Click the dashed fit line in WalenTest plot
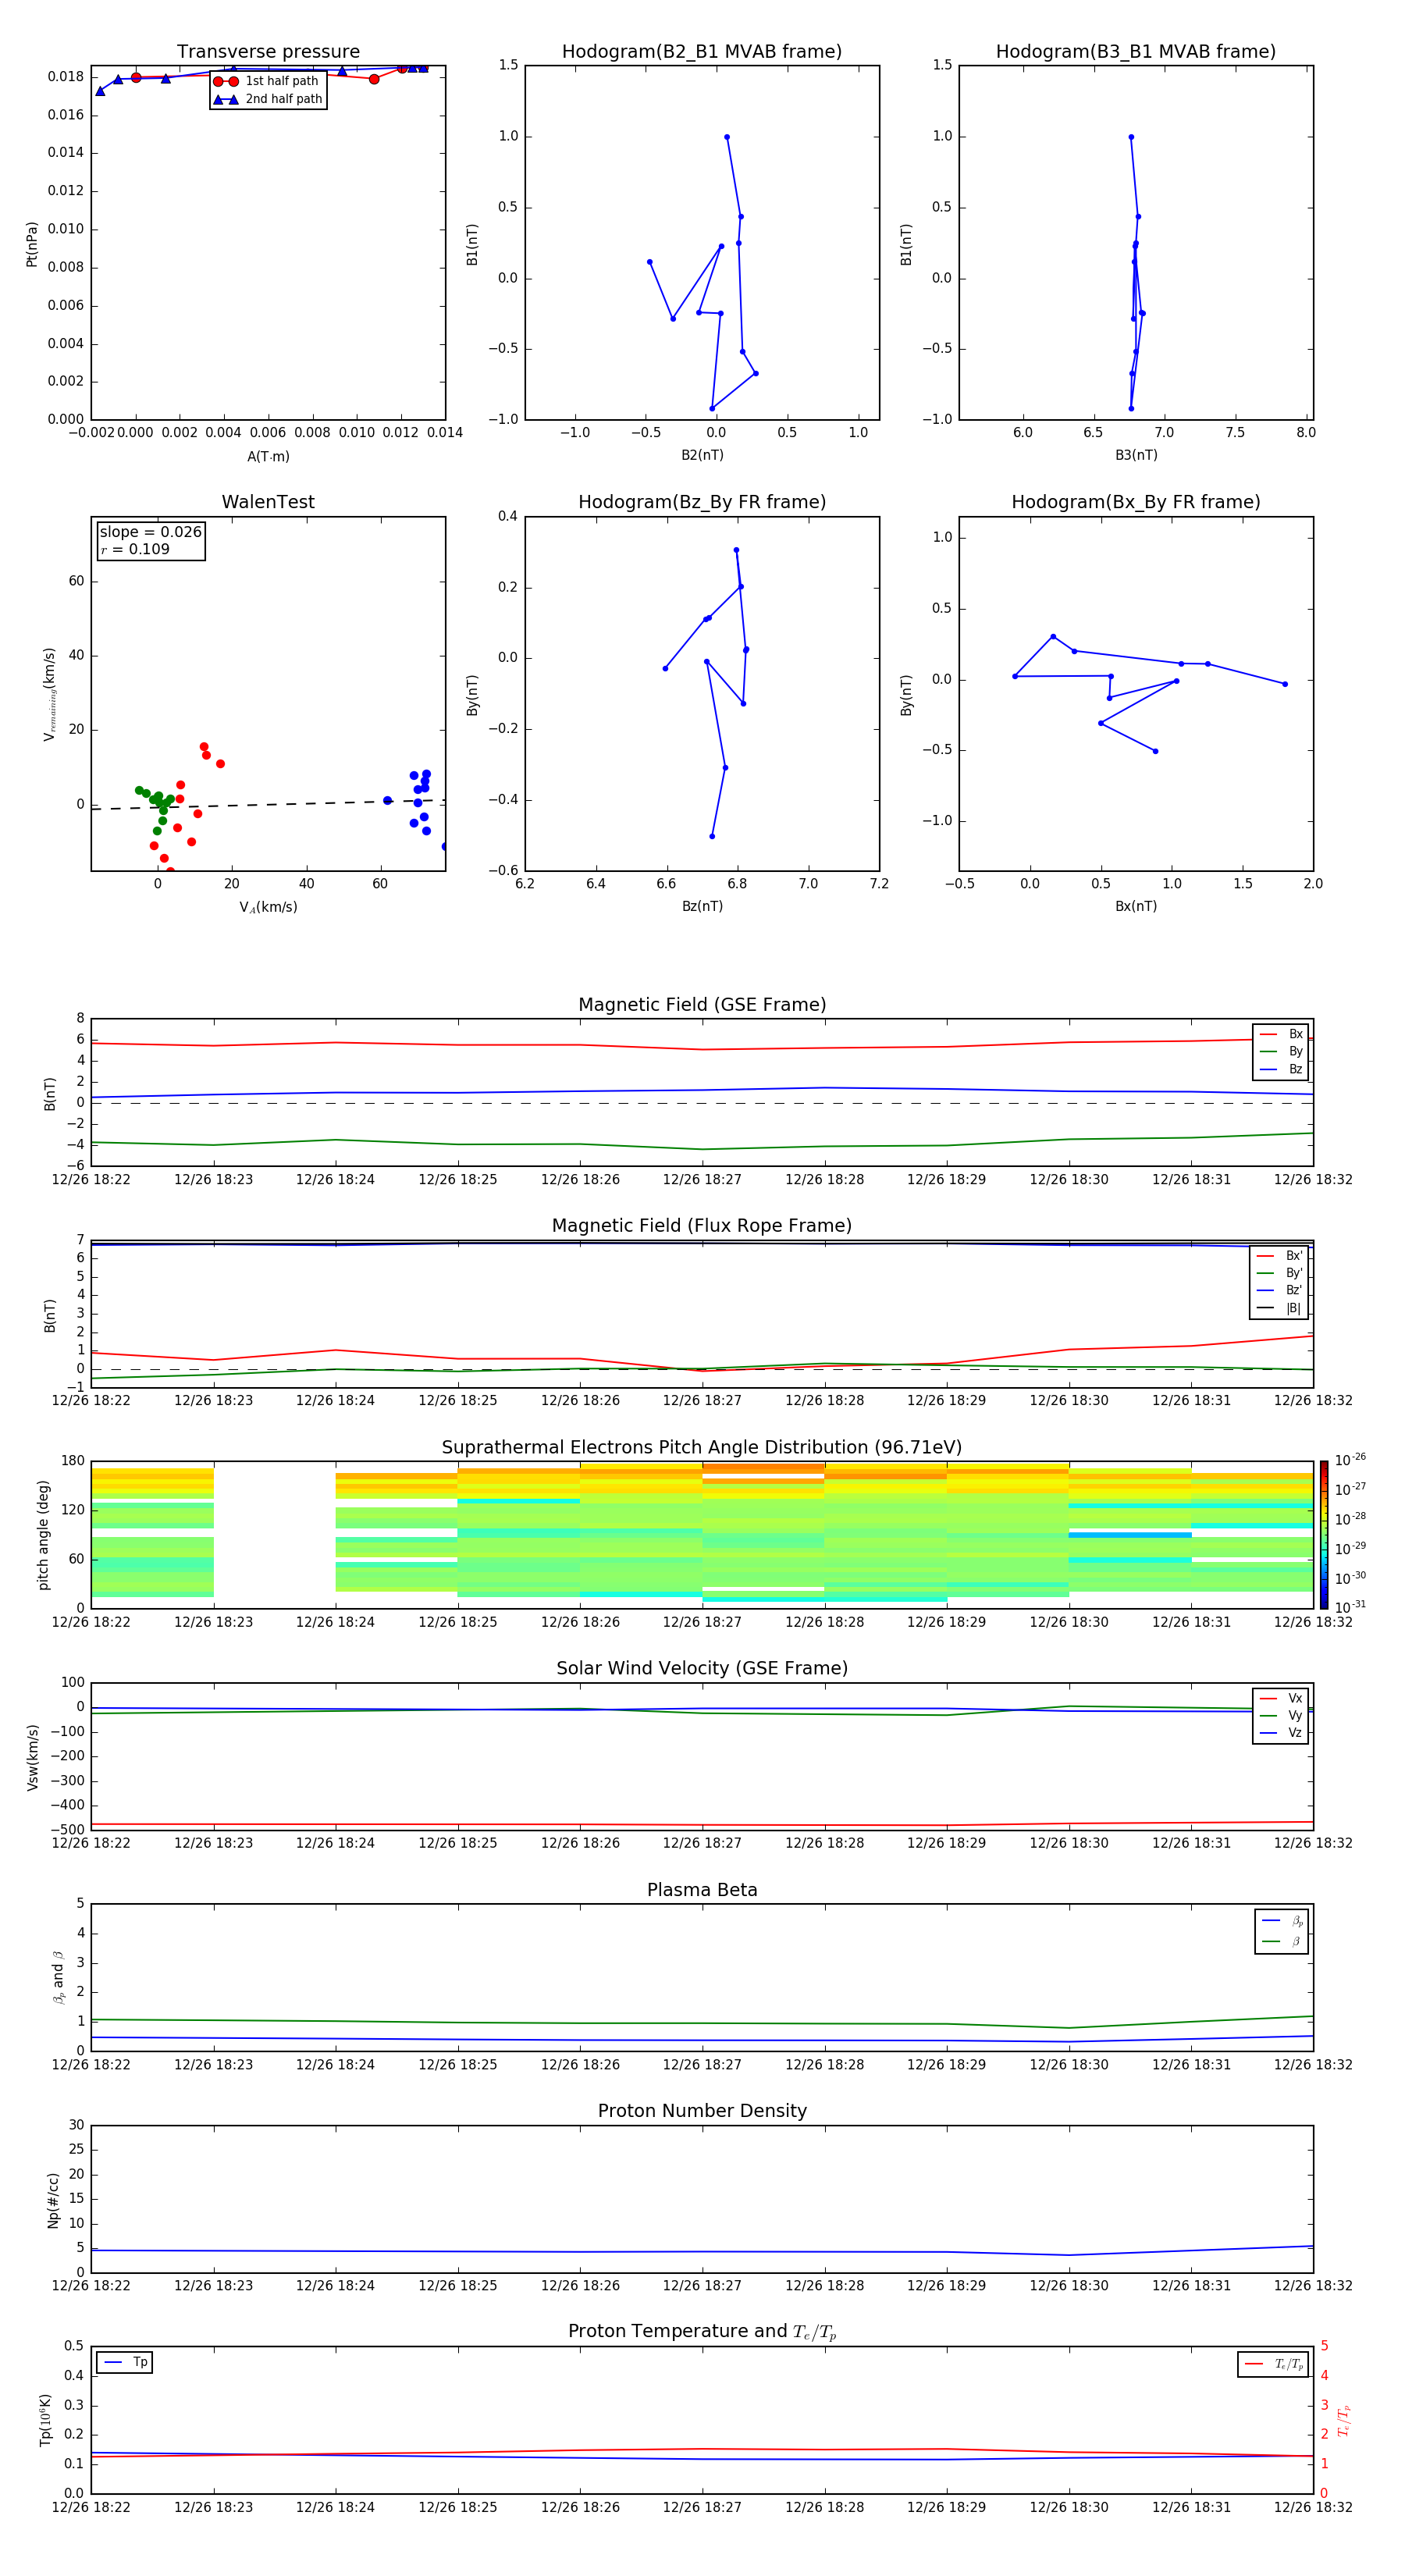Screen dimensions: 1405x2576 pyautogui.click(x=268, y=804)
